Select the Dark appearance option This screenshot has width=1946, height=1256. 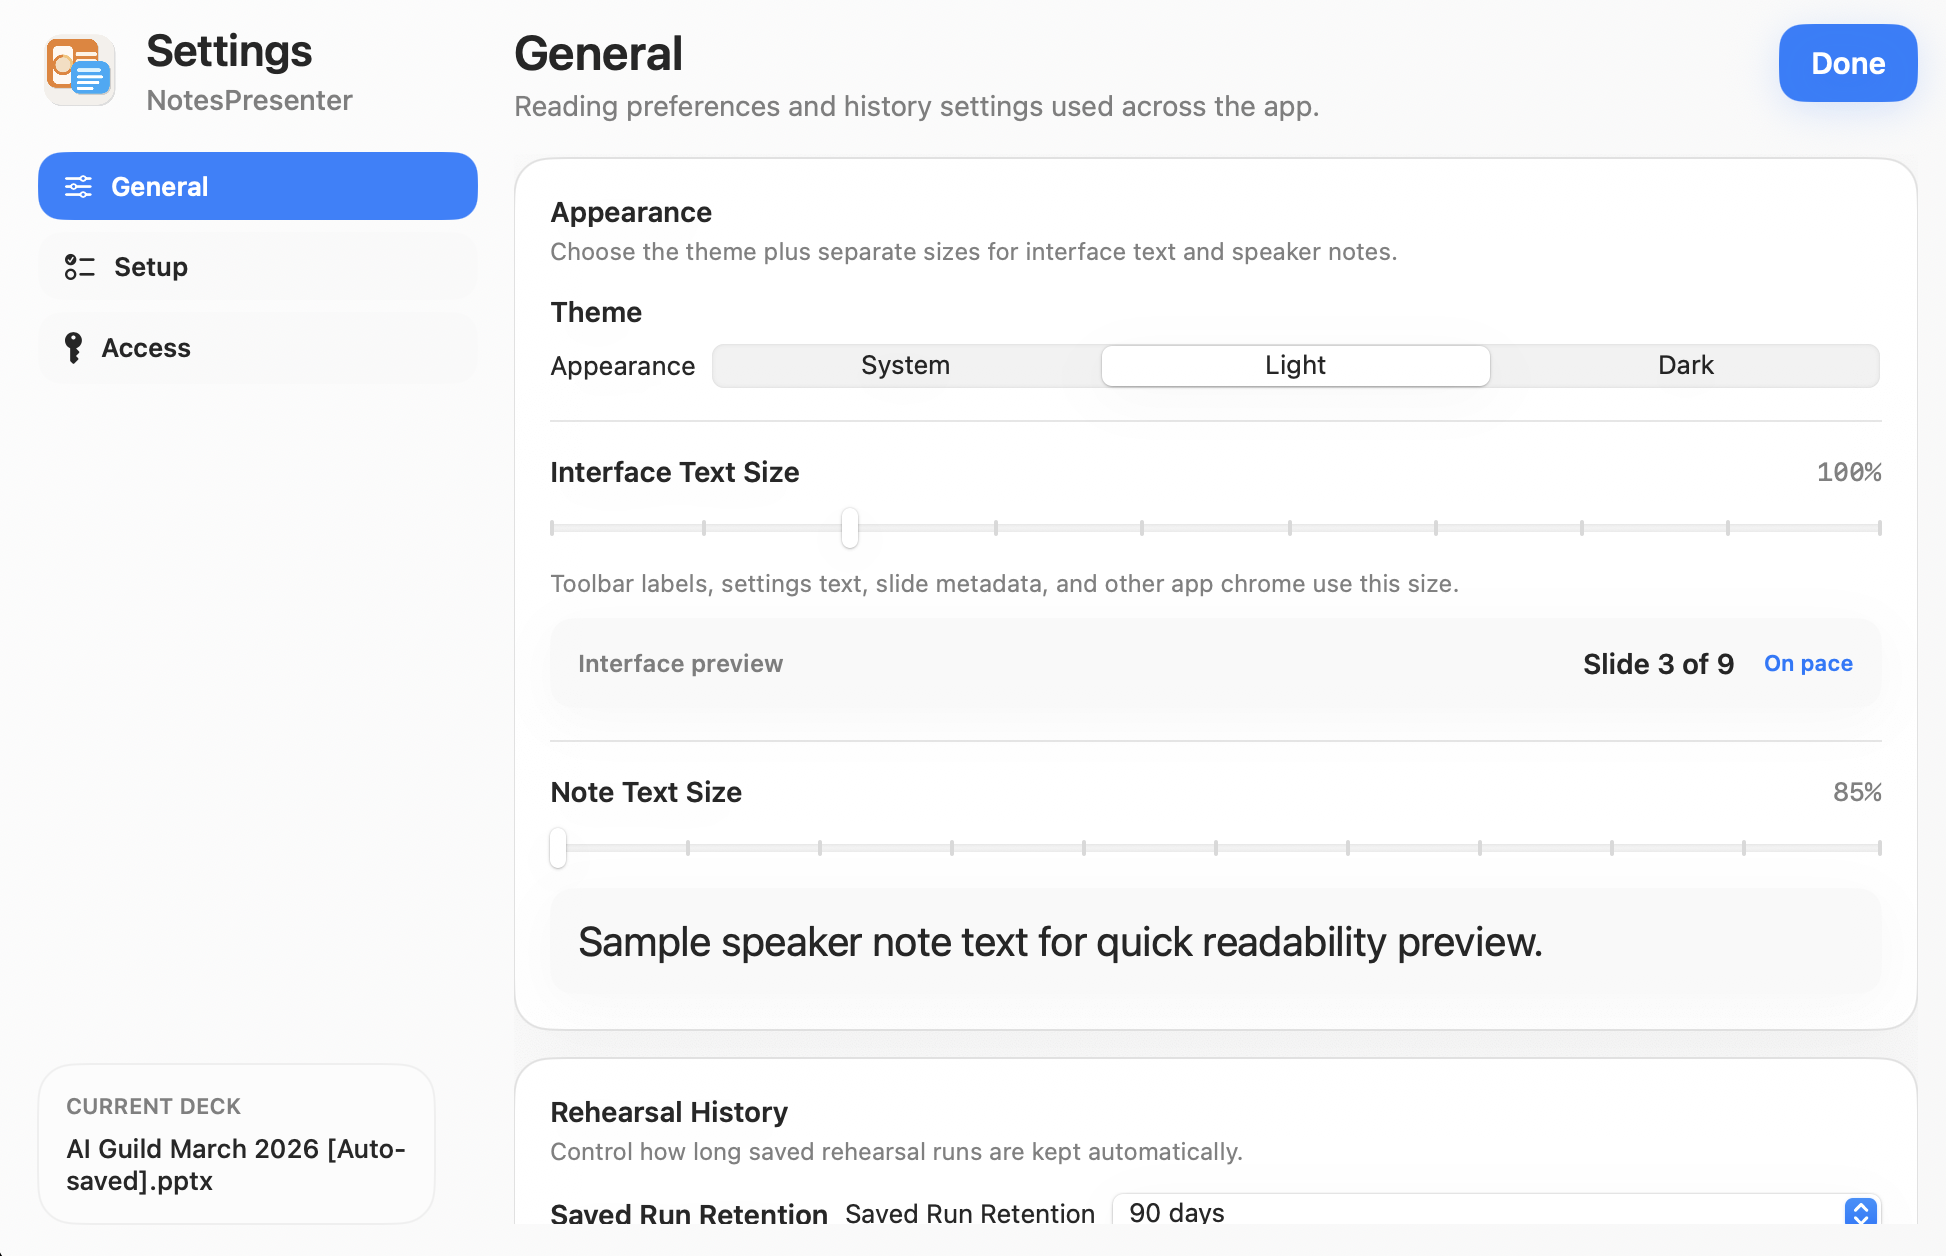[1685, 366]
